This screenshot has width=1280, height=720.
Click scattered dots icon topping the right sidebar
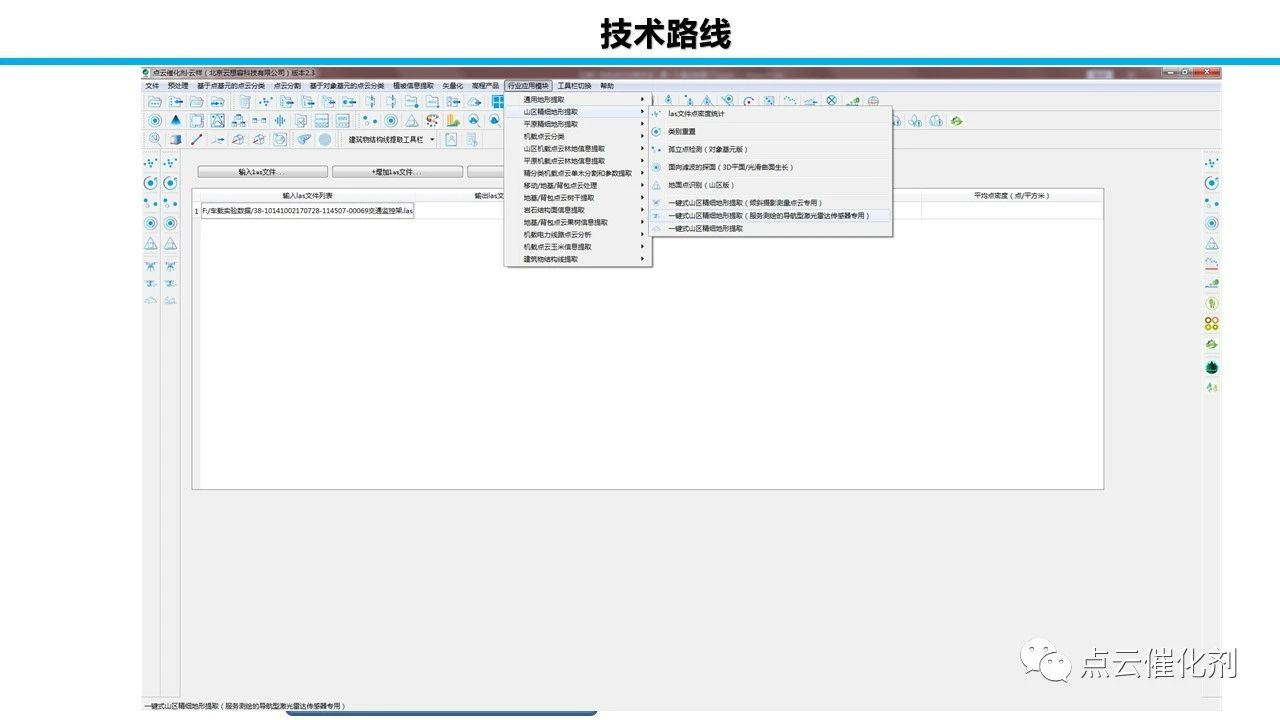(x=1212, y=162)
